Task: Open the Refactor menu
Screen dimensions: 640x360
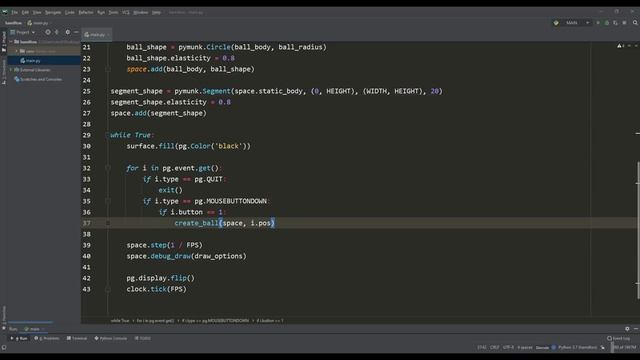Action: 86,12
